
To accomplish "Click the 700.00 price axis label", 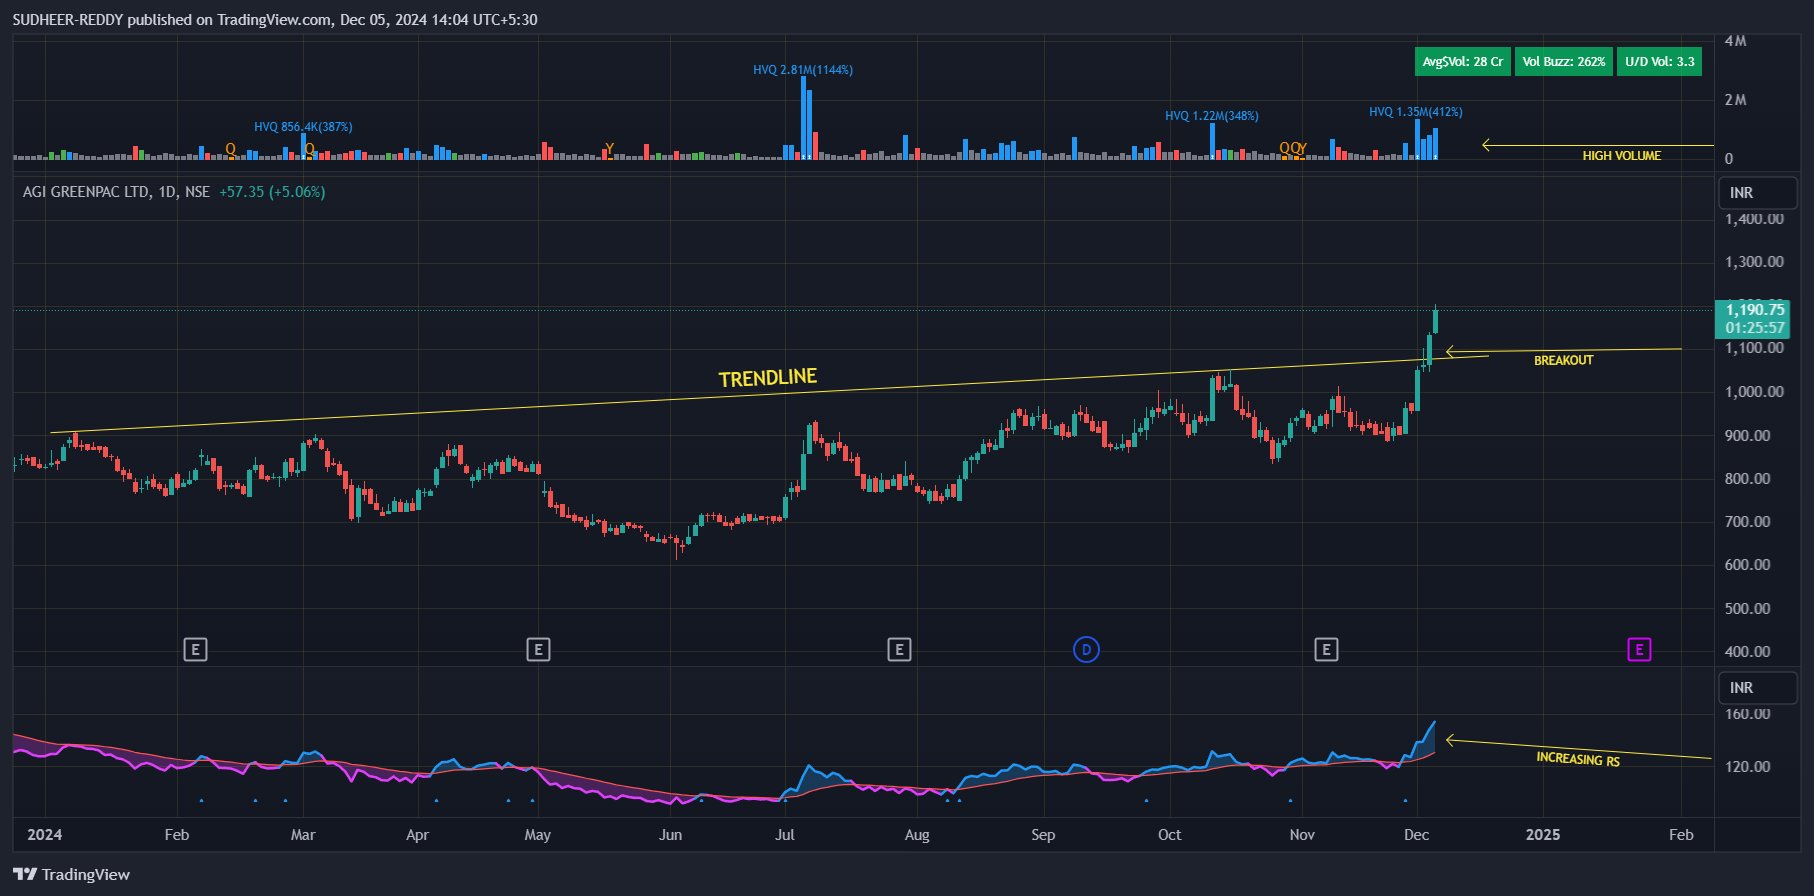I will click(x=1747, y=522).
